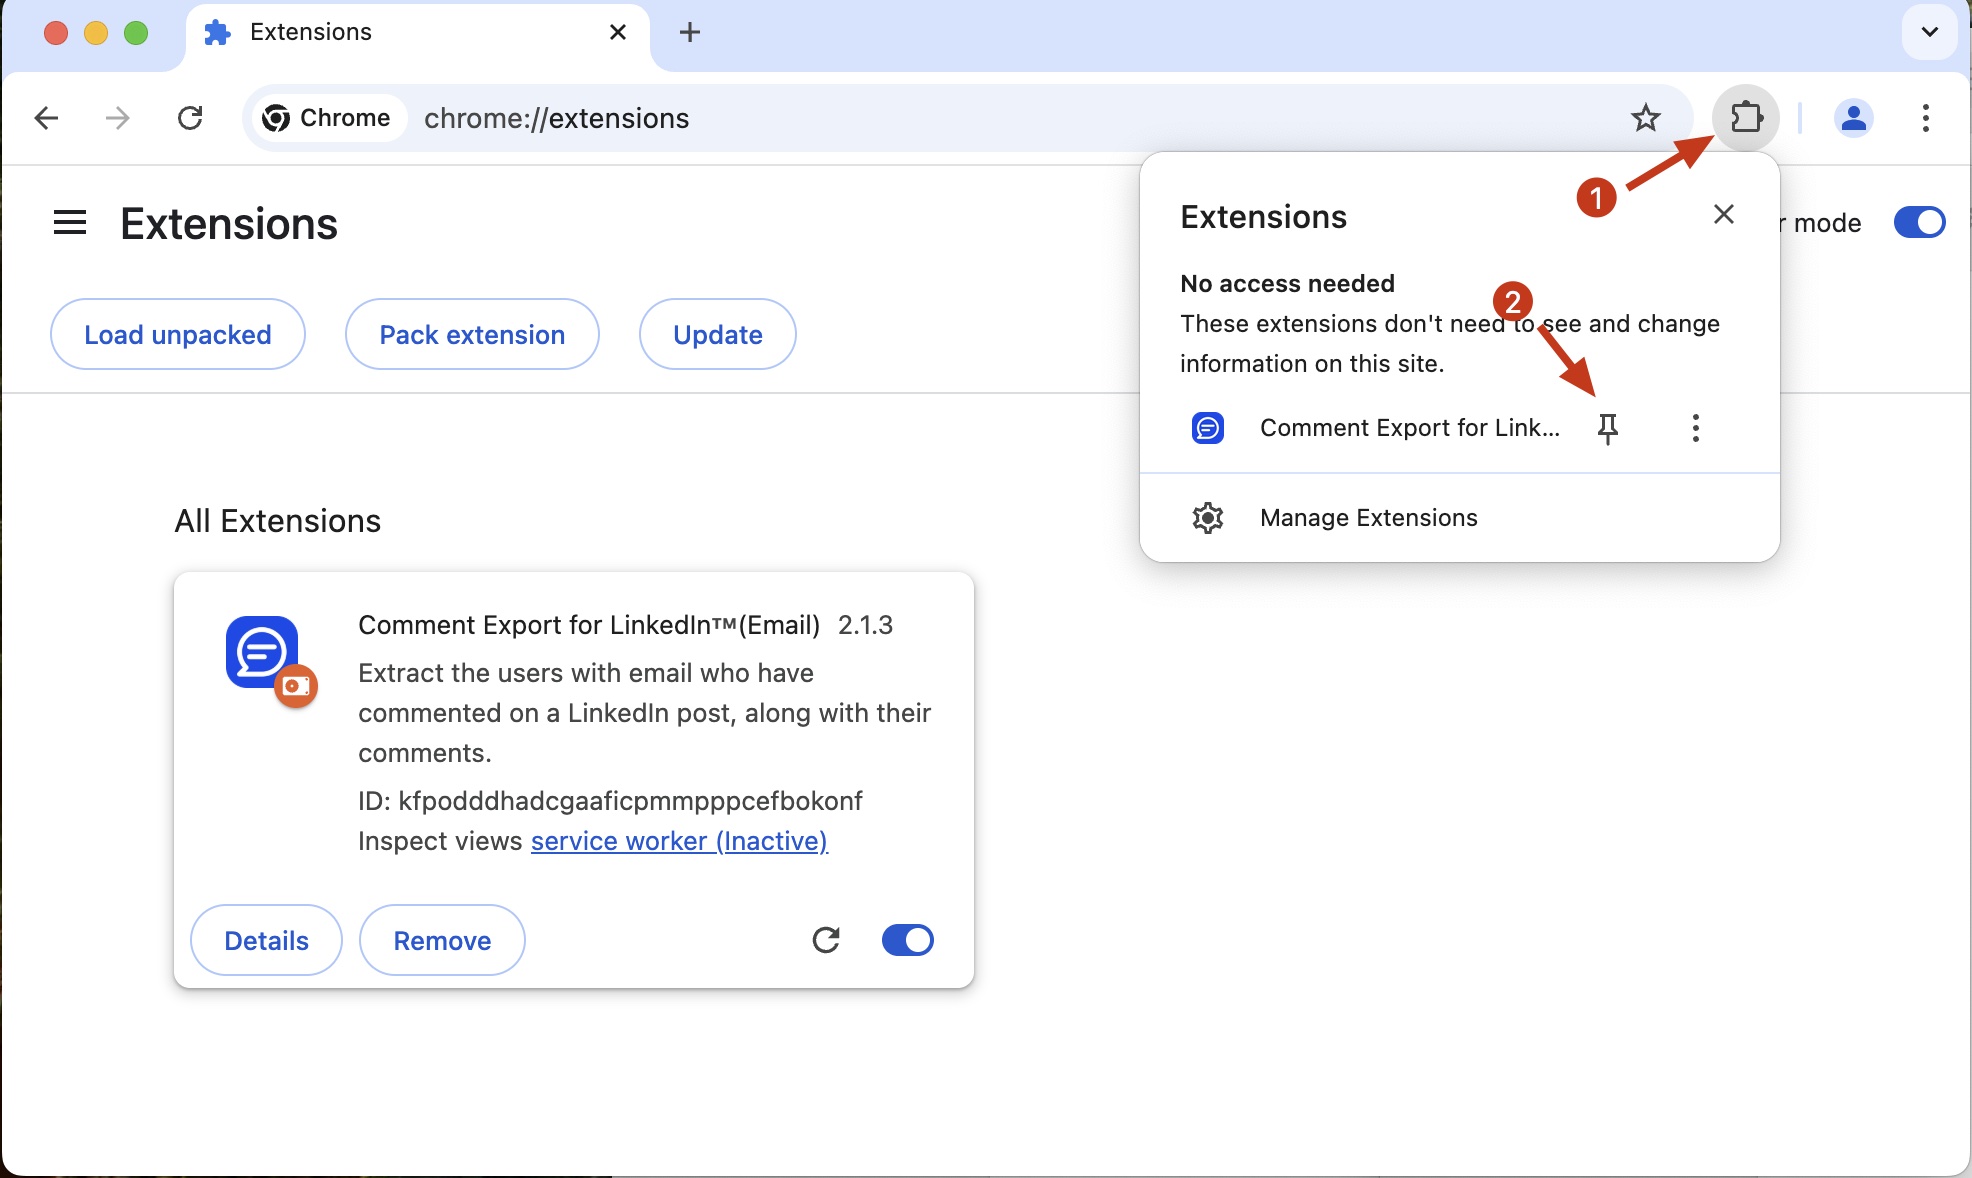The width and height of the screenshot is (1972, 1178).
Task: Click the red macOS window close button
Action: 56,33
